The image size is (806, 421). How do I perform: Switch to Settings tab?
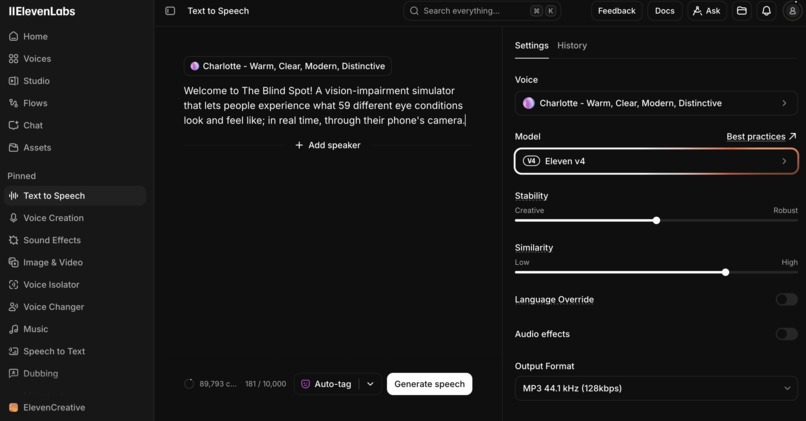532,46
